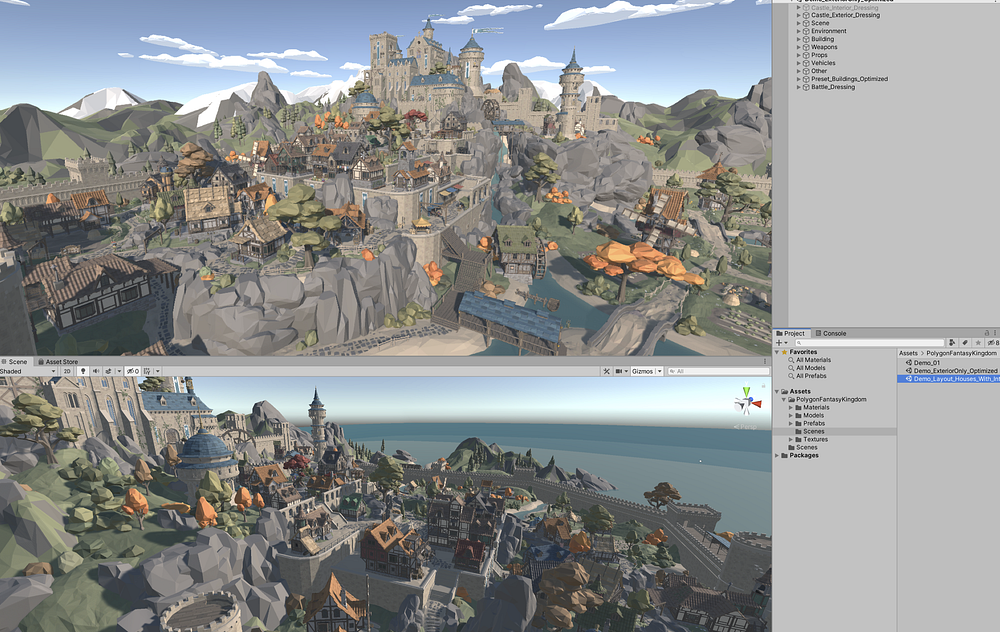
Task: Click Assets in the breadcrumb path
Action: (x=908, y=353)
